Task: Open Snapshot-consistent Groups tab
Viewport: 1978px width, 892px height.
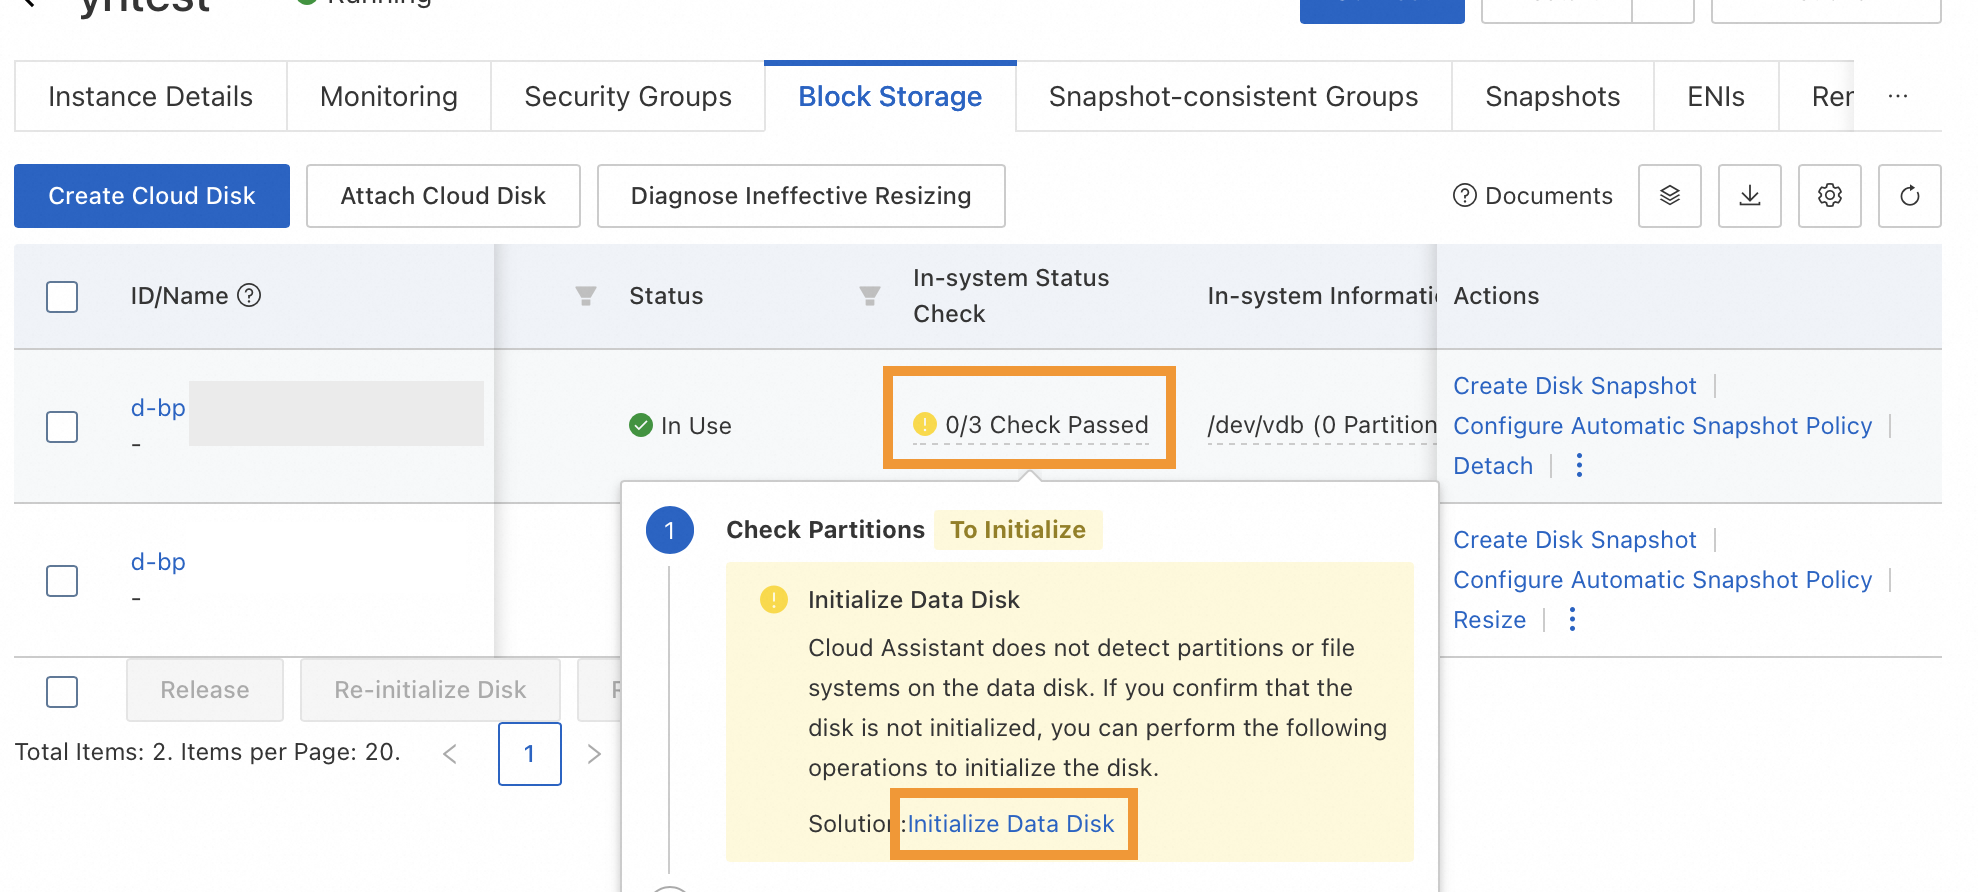Action: coord(1233,96)
